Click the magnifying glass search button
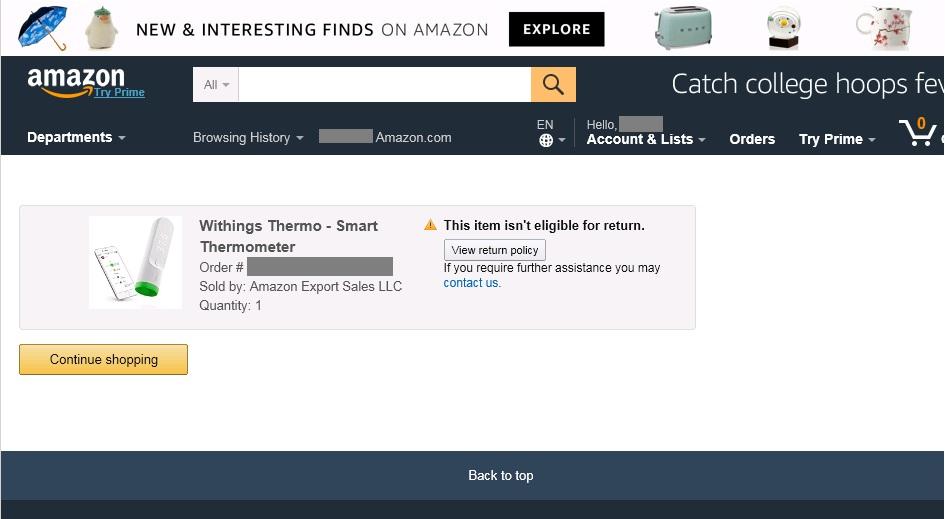This screenshot has width=945, height=519. pyautogui.click(x=553, y=84)
